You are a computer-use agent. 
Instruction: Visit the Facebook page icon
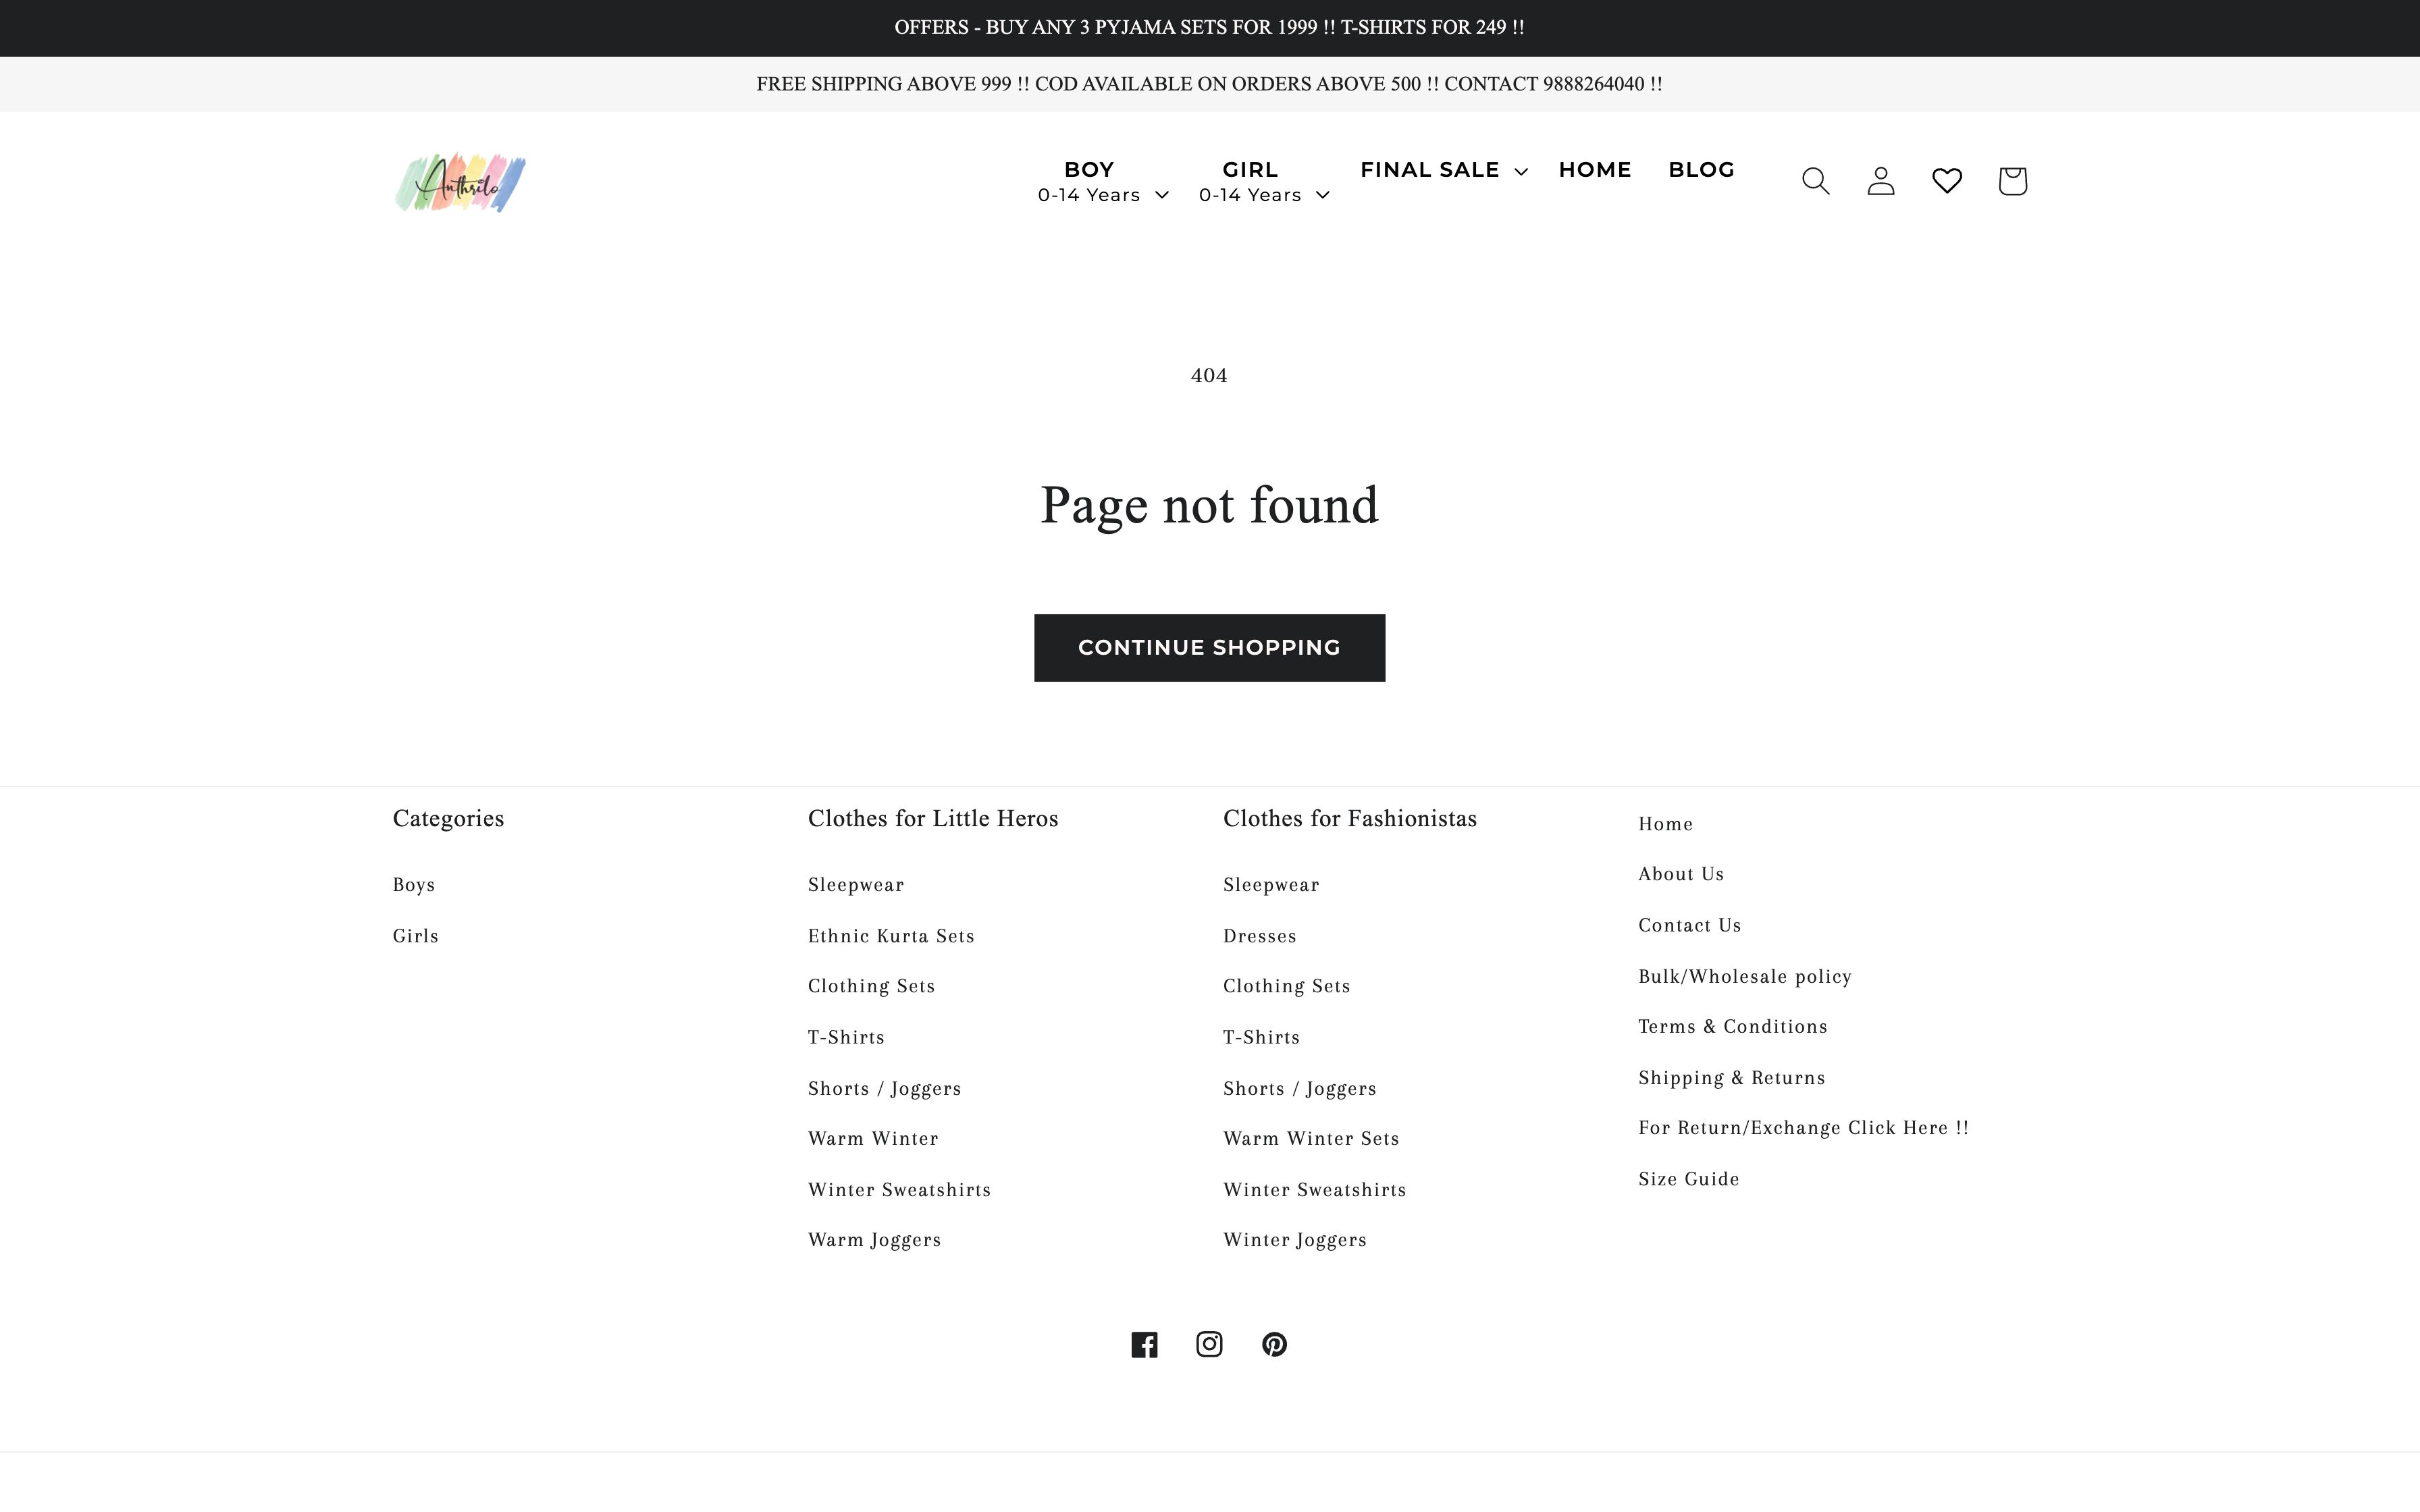click(1144, 1344)
